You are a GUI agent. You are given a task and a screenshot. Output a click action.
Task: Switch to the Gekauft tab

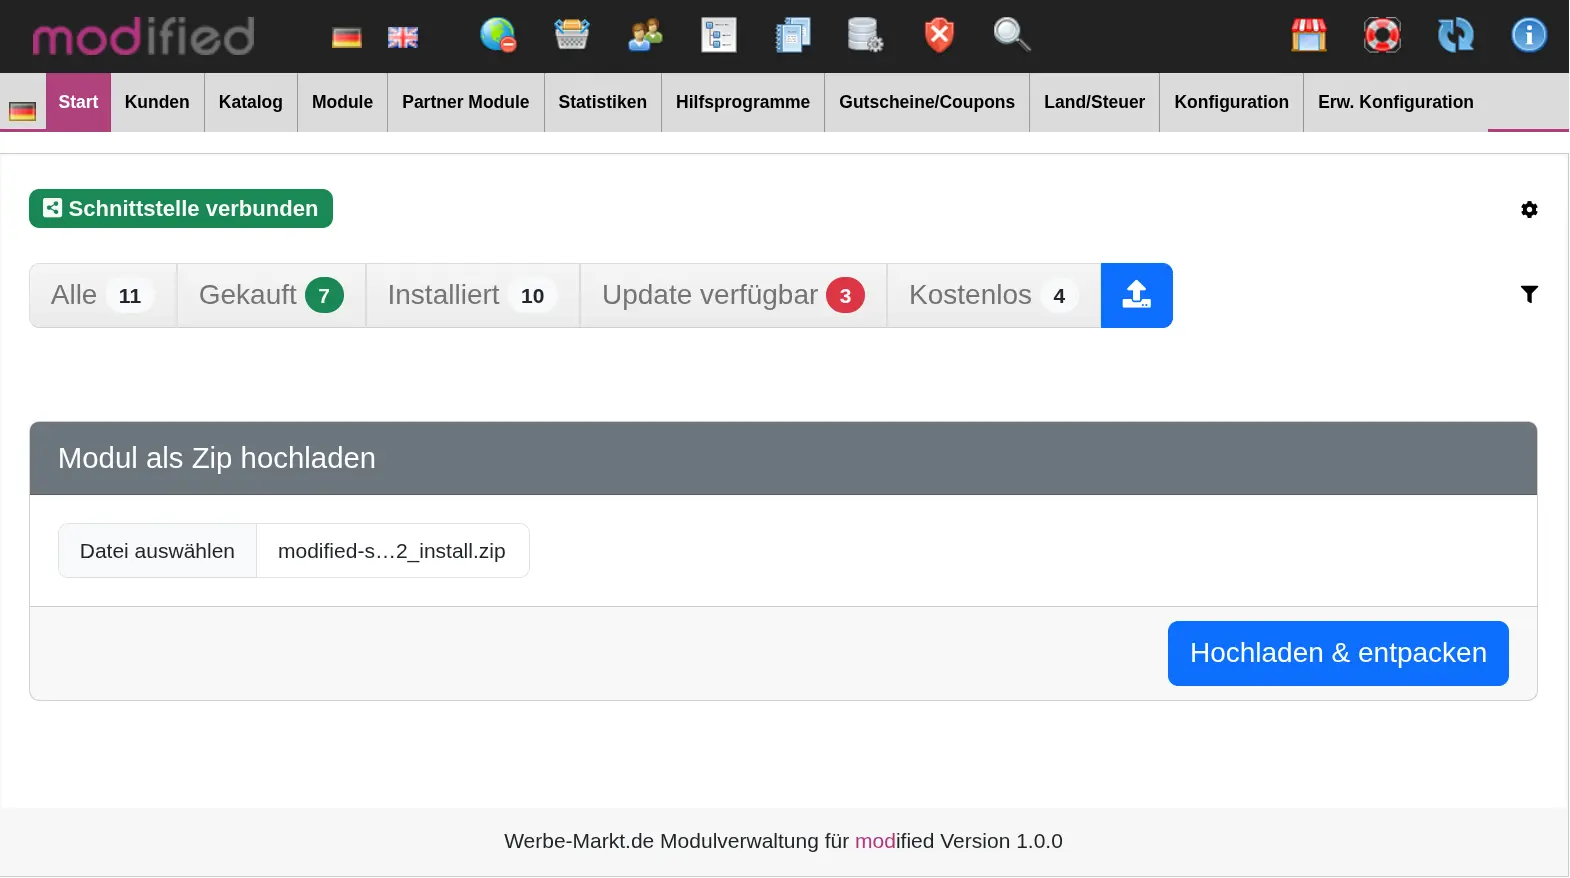coord(270,295)
